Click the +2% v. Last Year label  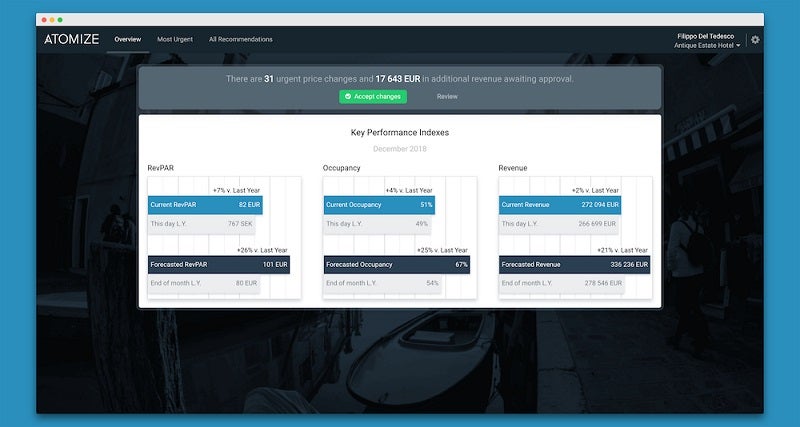coord(595,190)
